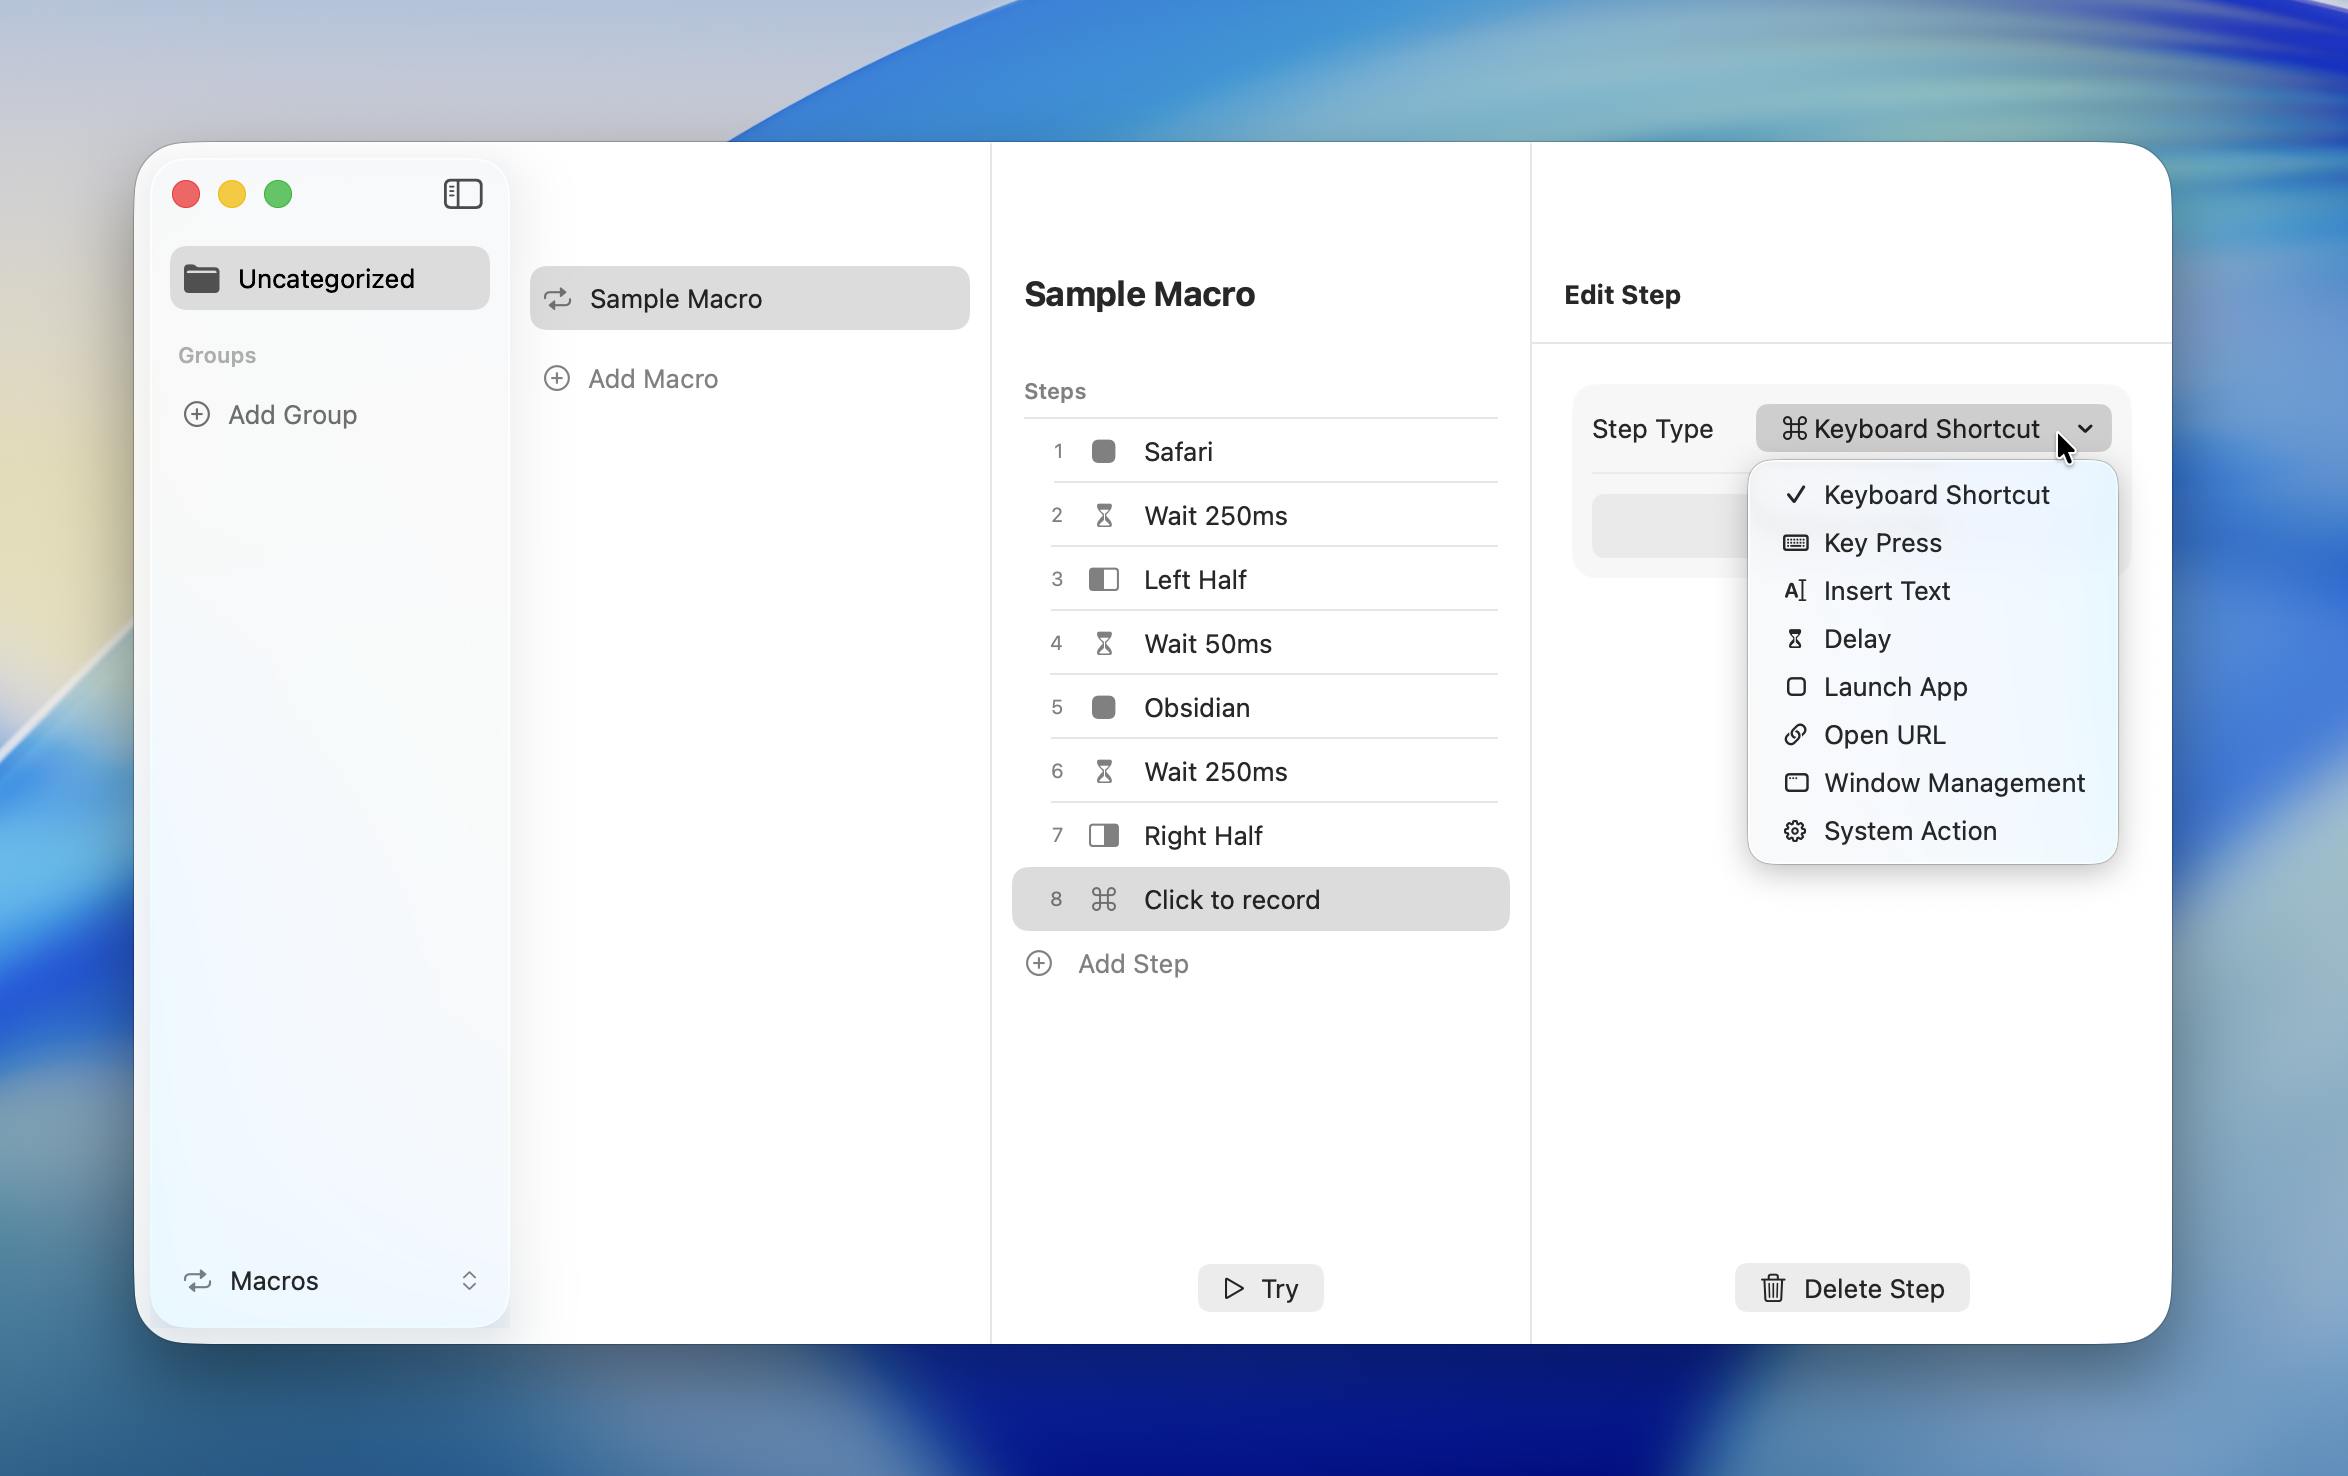Viewport: 2348px width, 1476px height.
Task: Click the Obsidian app icon in step 5
Action: pos(1103,707)
